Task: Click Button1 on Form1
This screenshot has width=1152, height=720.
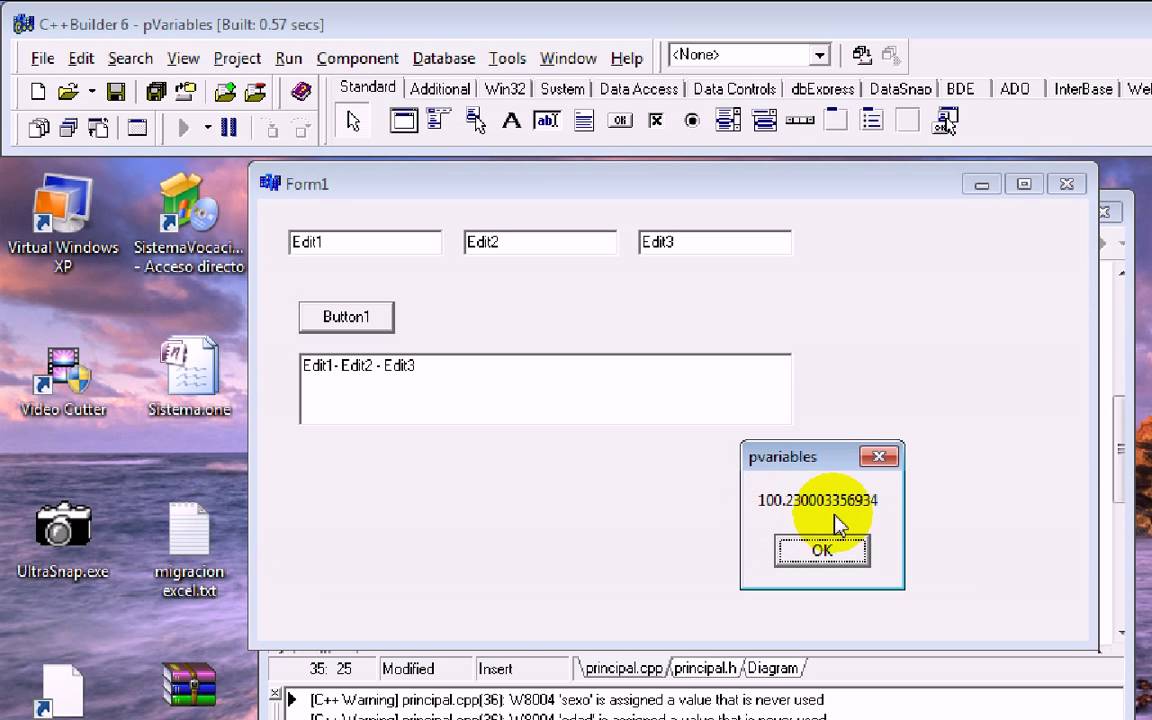Action: pos(346,317)
